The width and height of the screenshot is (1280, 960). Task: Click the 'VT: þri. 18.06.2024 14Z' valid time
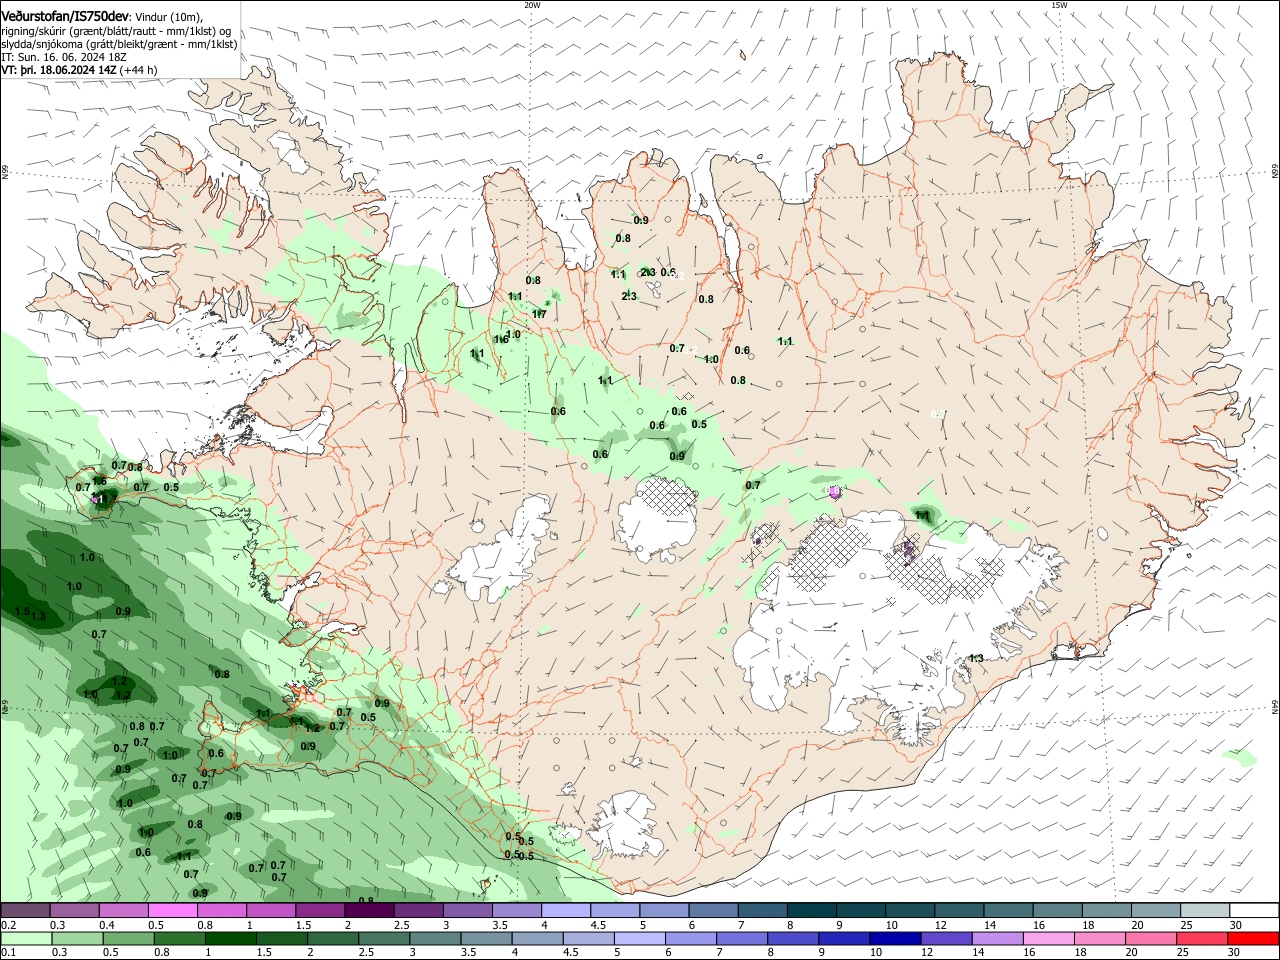click(58, 70)
